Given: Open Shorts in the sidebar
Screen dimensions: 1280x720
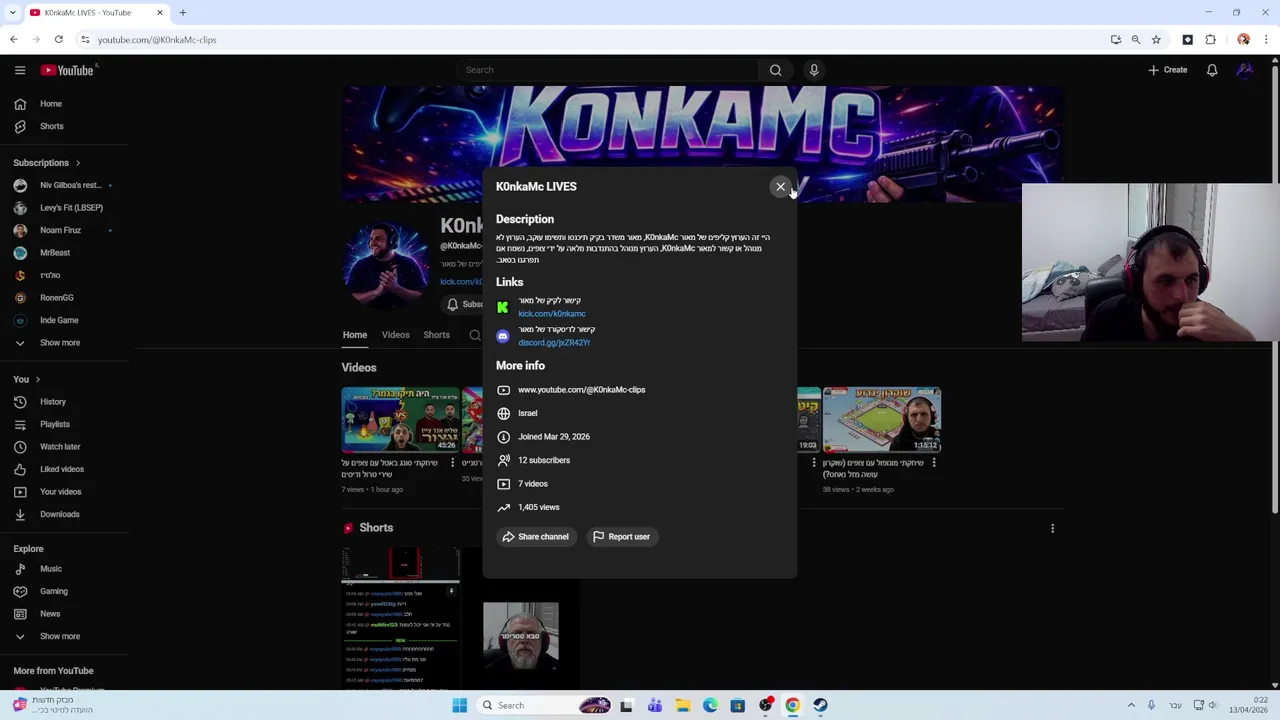Looking at the screenshot, I should coord(64,126).
